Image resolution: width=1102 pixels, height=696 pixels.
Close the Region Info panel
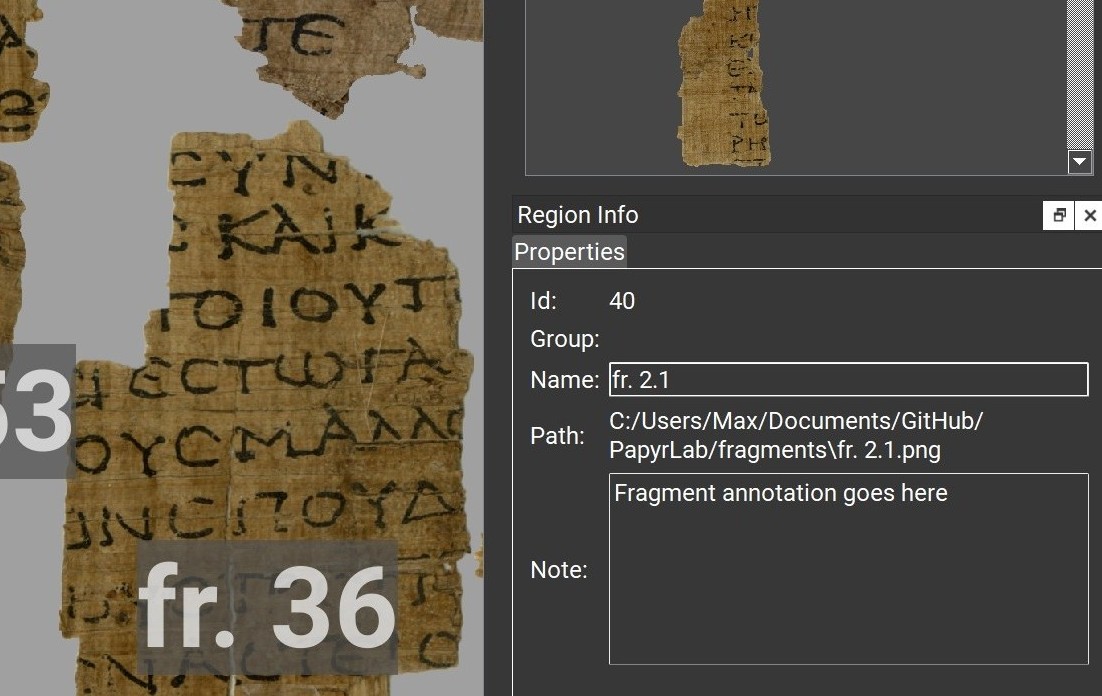[x=1089, y=215]
